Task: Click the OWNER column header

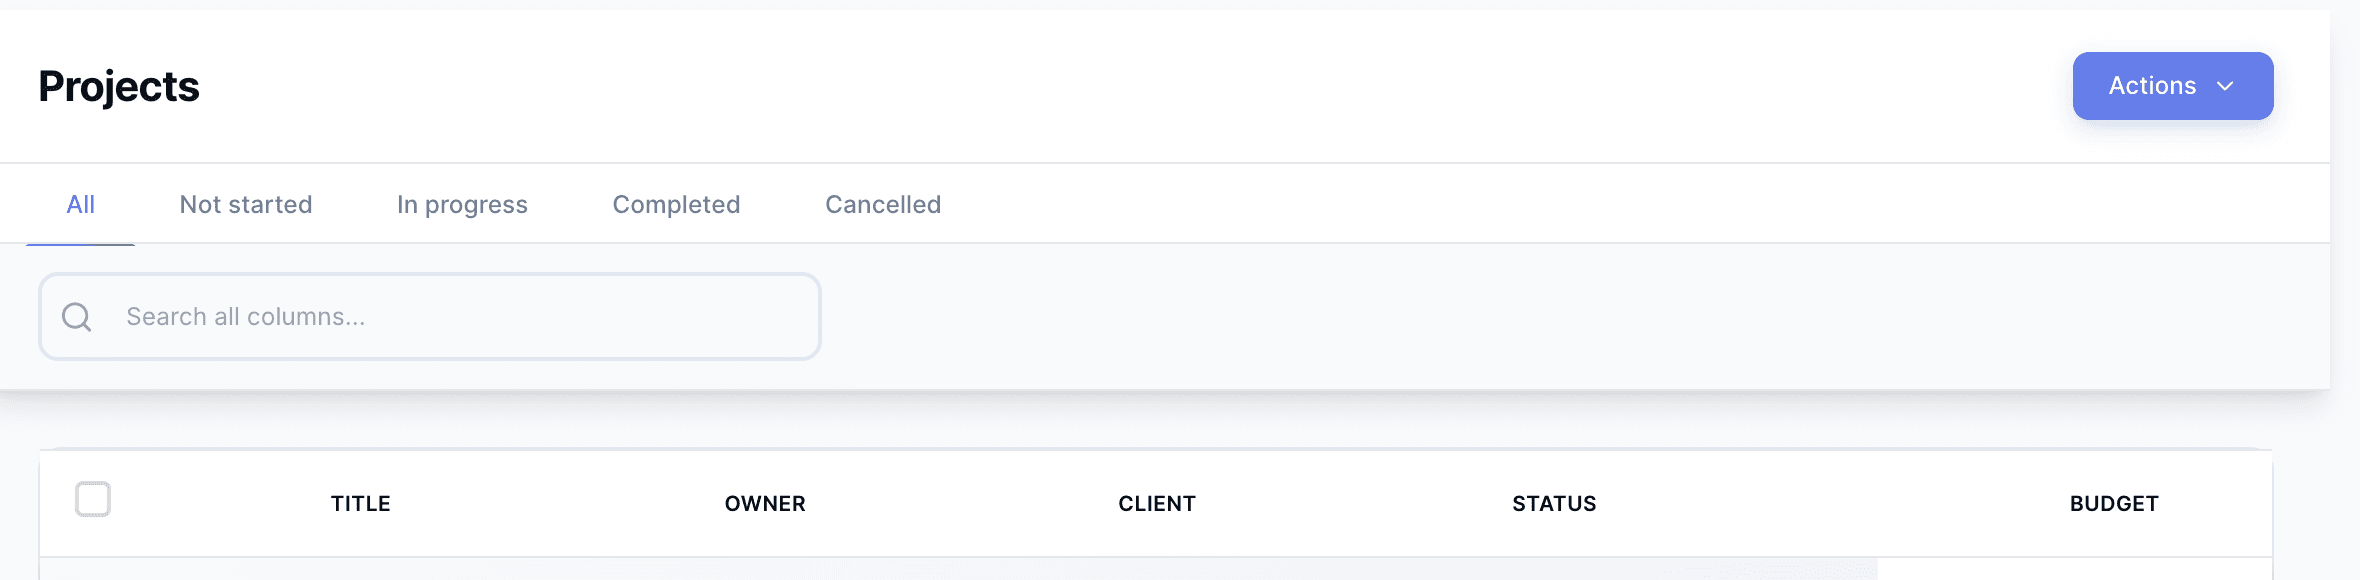Action: pos(765,504)
